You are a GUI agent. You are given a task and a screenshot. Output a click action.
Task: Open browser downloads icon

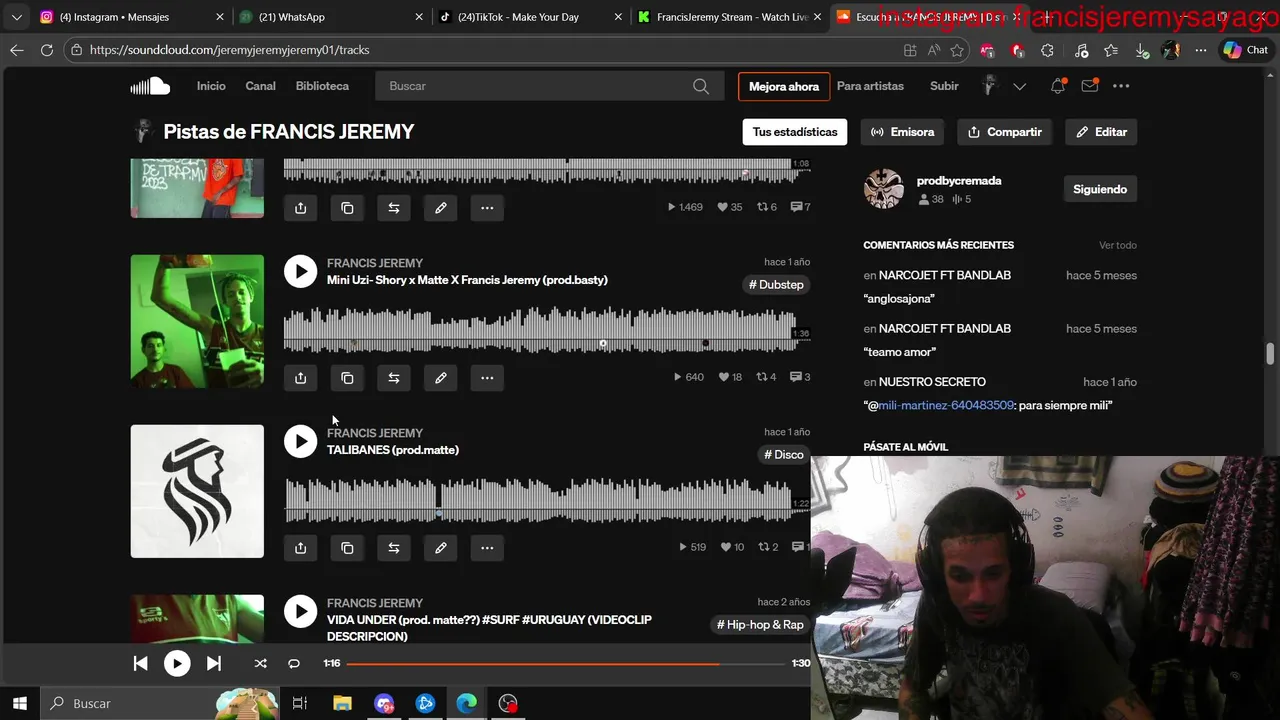1142,50
